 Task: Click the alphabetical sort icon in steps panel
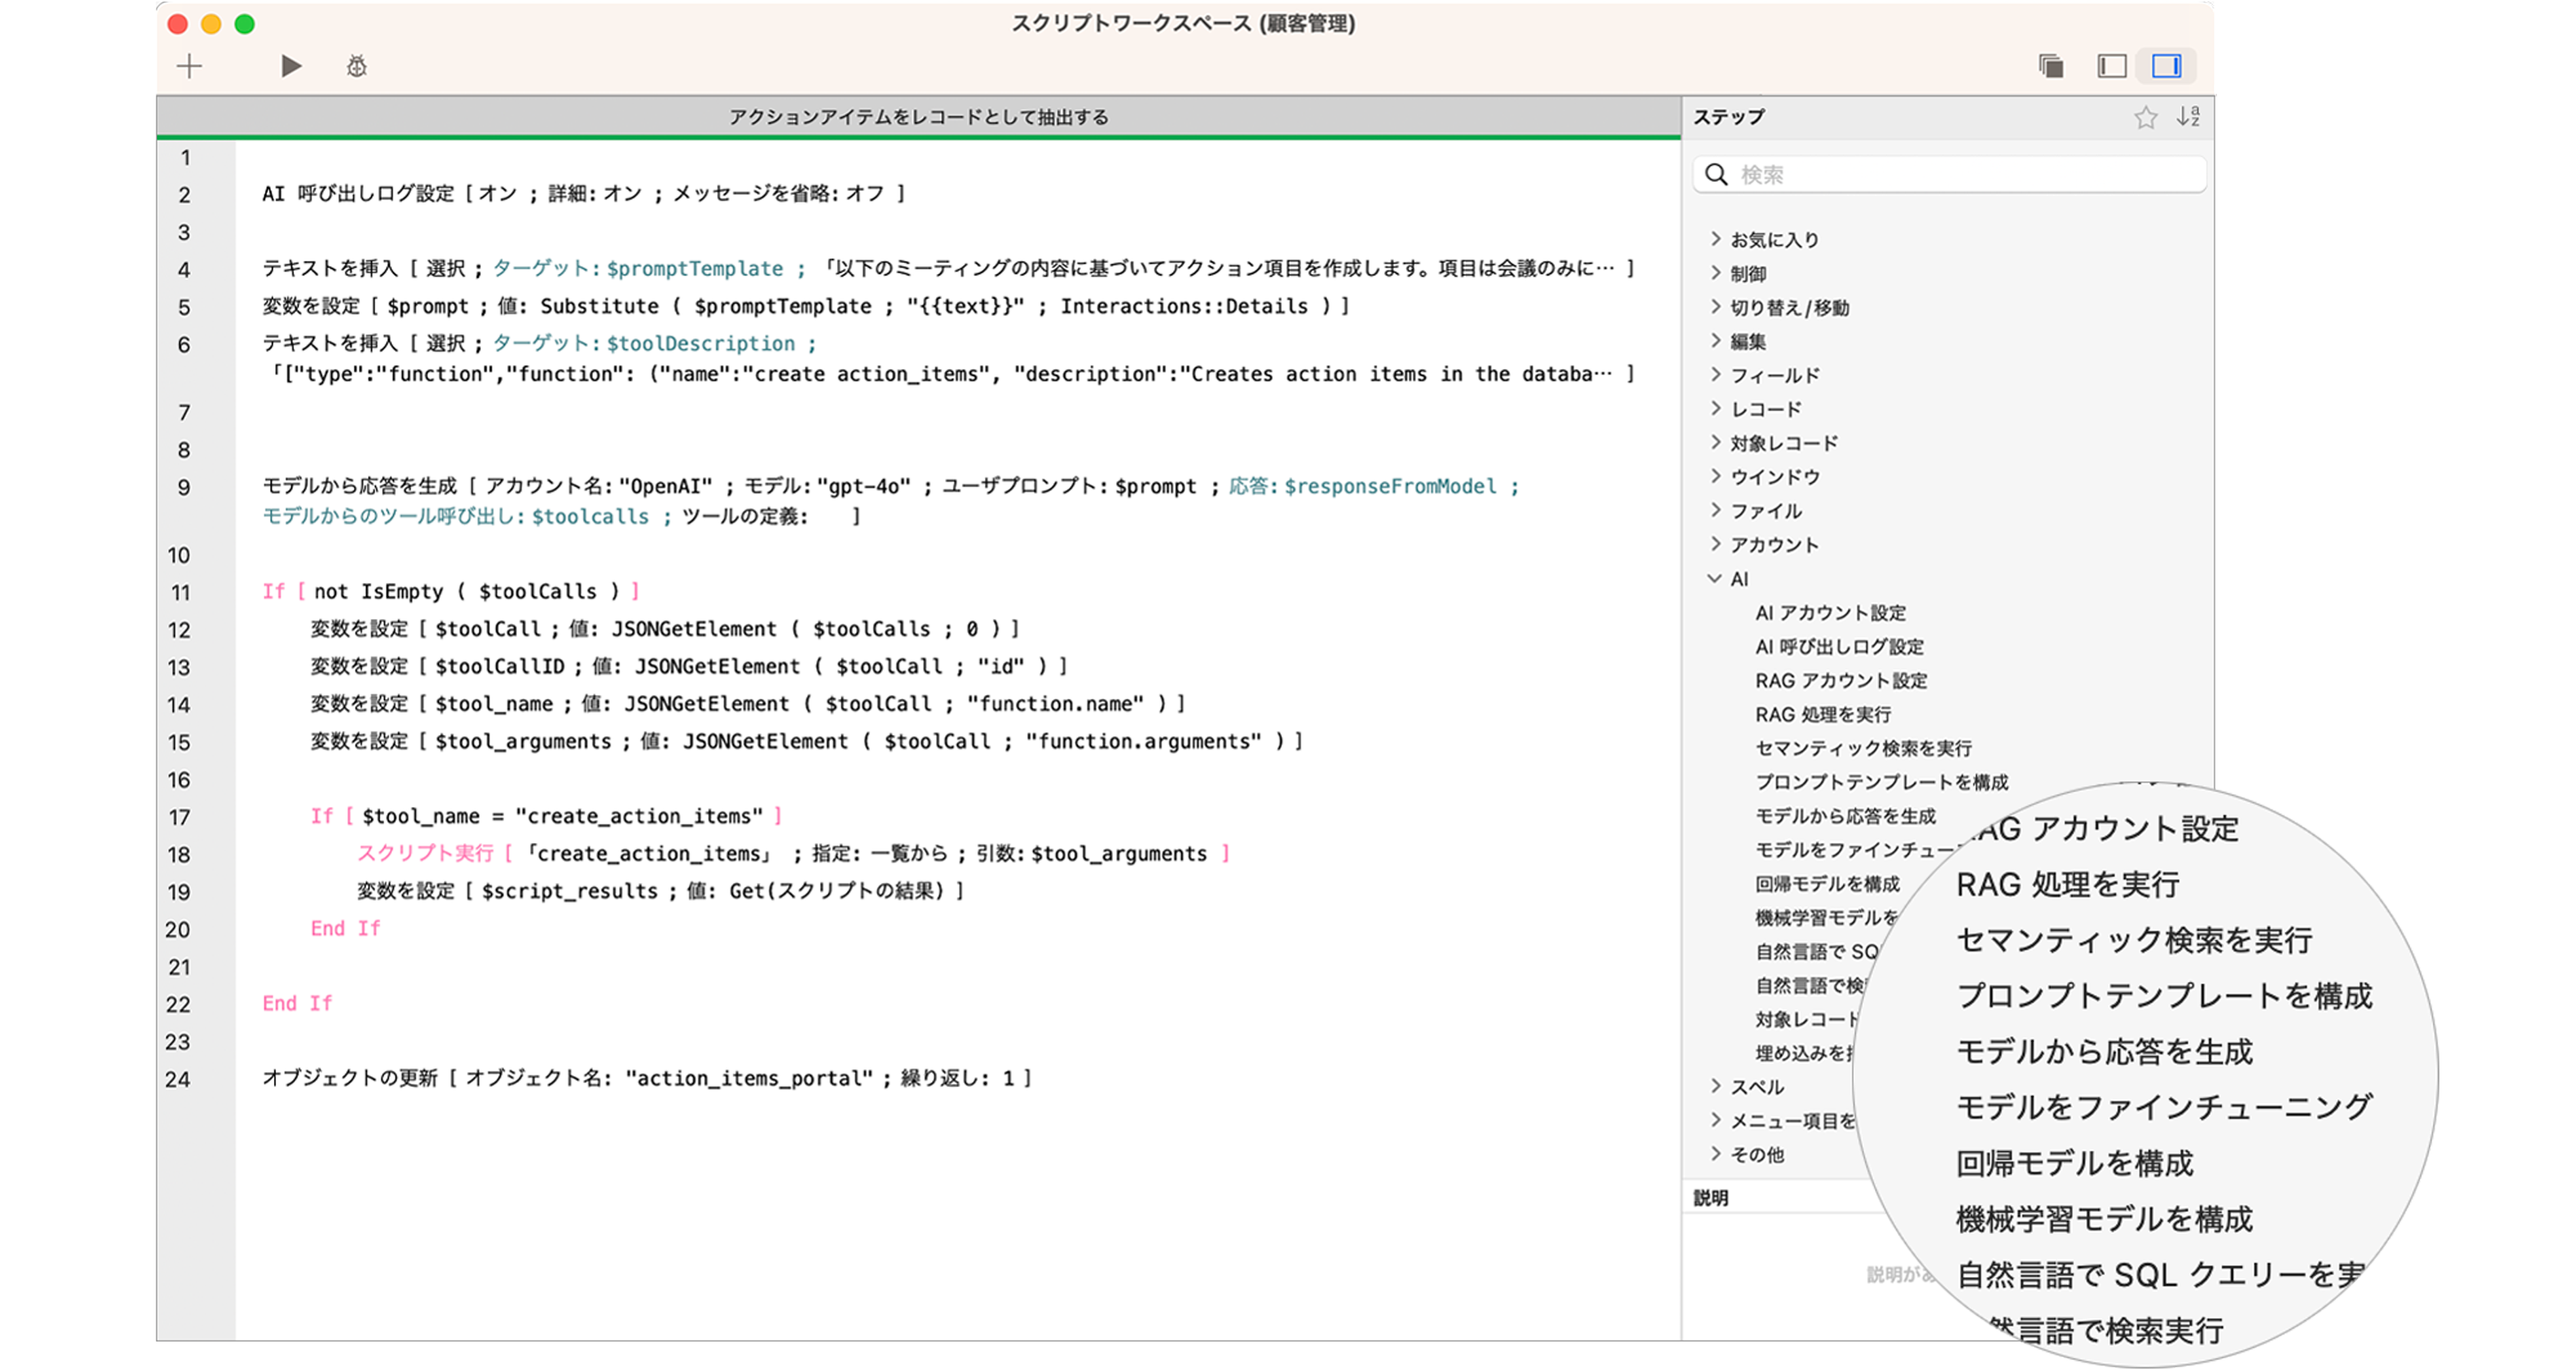pos(2188,117)
